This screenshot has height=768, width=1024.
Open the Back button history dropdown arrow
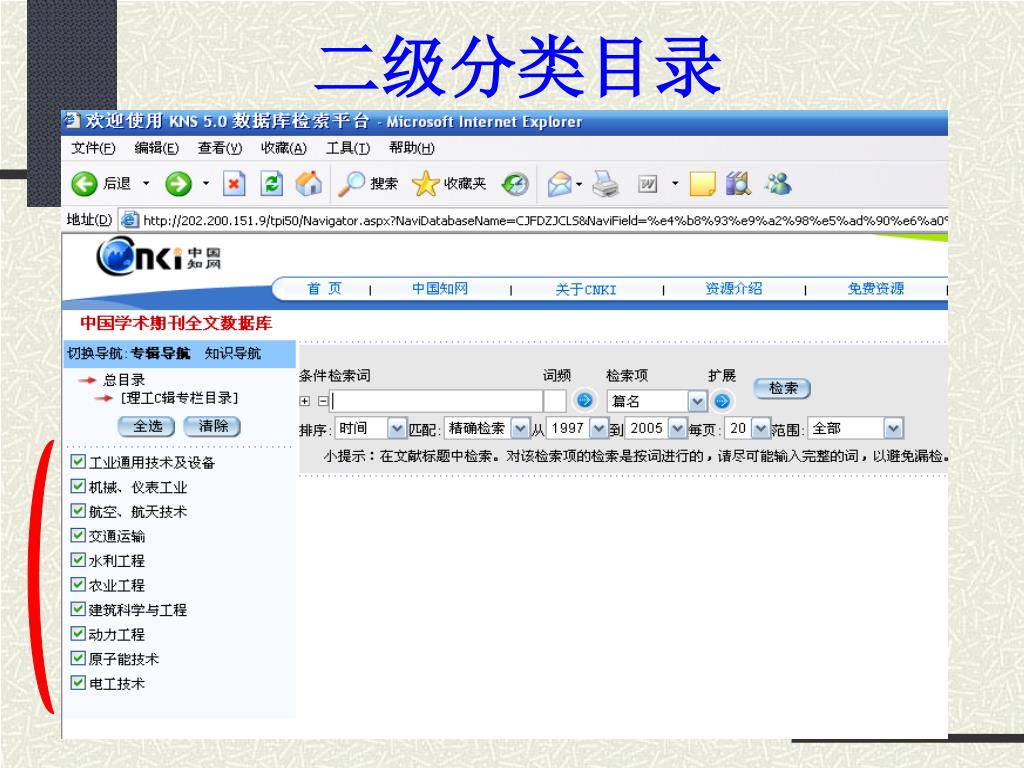(146, 184)
